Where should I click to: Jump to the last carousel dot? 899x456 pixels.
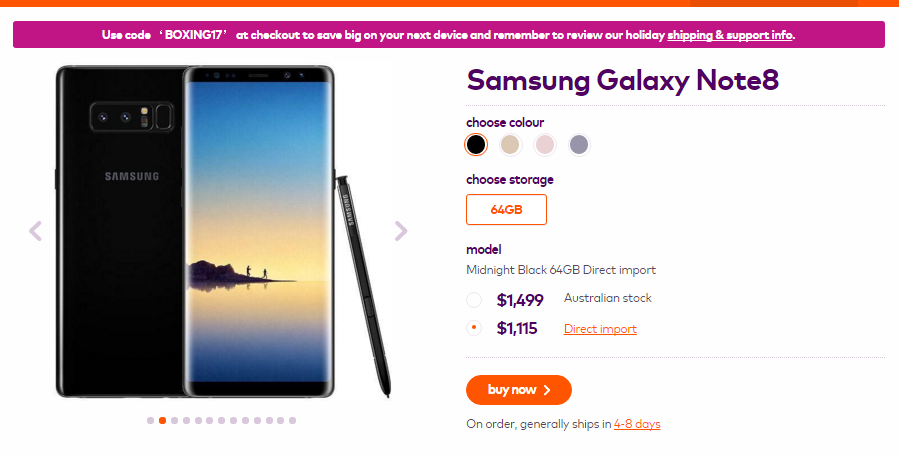click(x=292, y=420)
